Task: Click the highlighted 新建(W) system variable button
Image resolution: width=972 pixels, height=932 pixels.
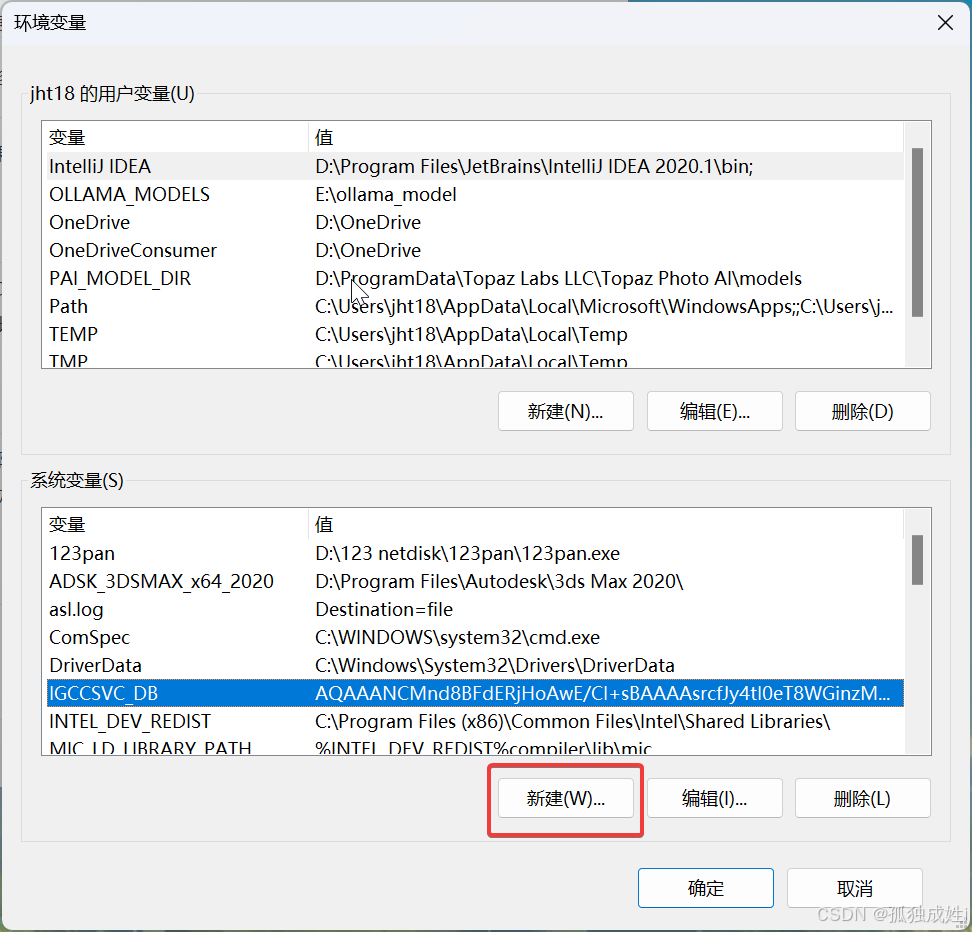Action: tap(565, 797)
